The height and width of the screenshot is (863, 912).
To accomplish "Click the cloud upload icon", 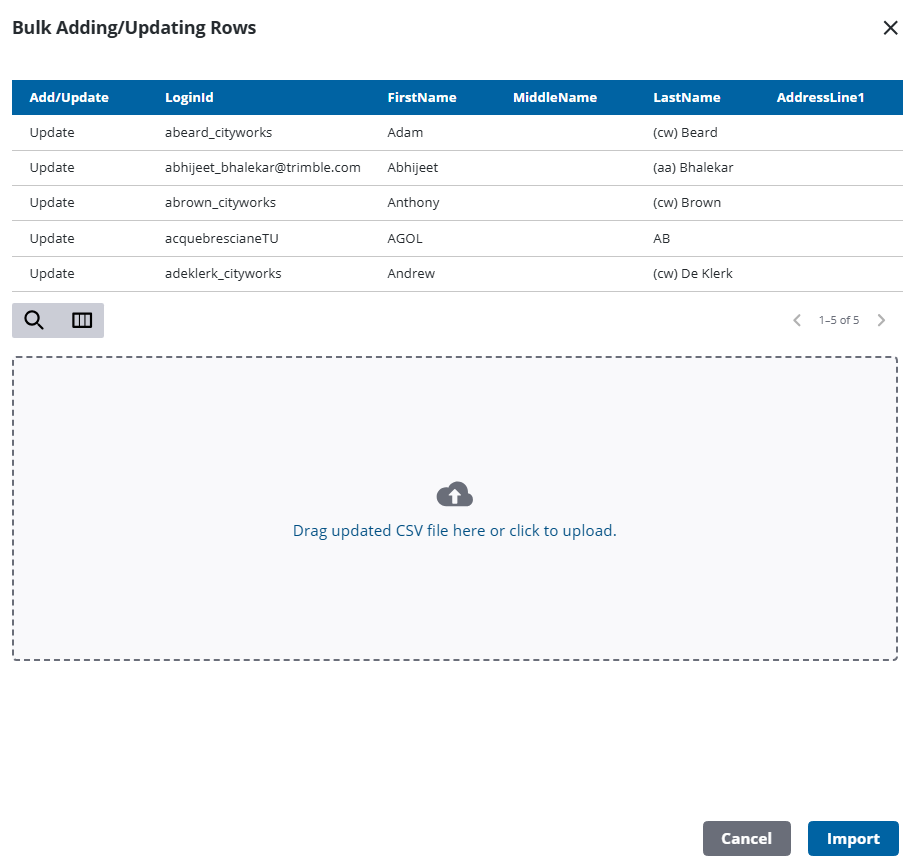I will [455, 494].
